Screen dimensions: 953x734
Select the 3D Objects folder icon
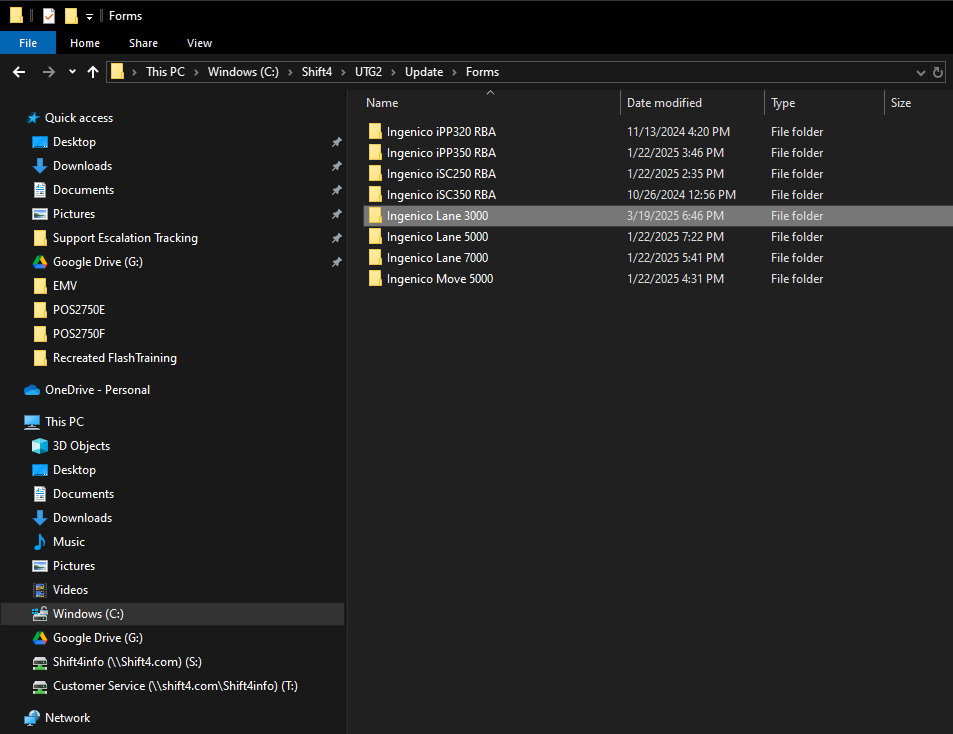click(40, 446)
